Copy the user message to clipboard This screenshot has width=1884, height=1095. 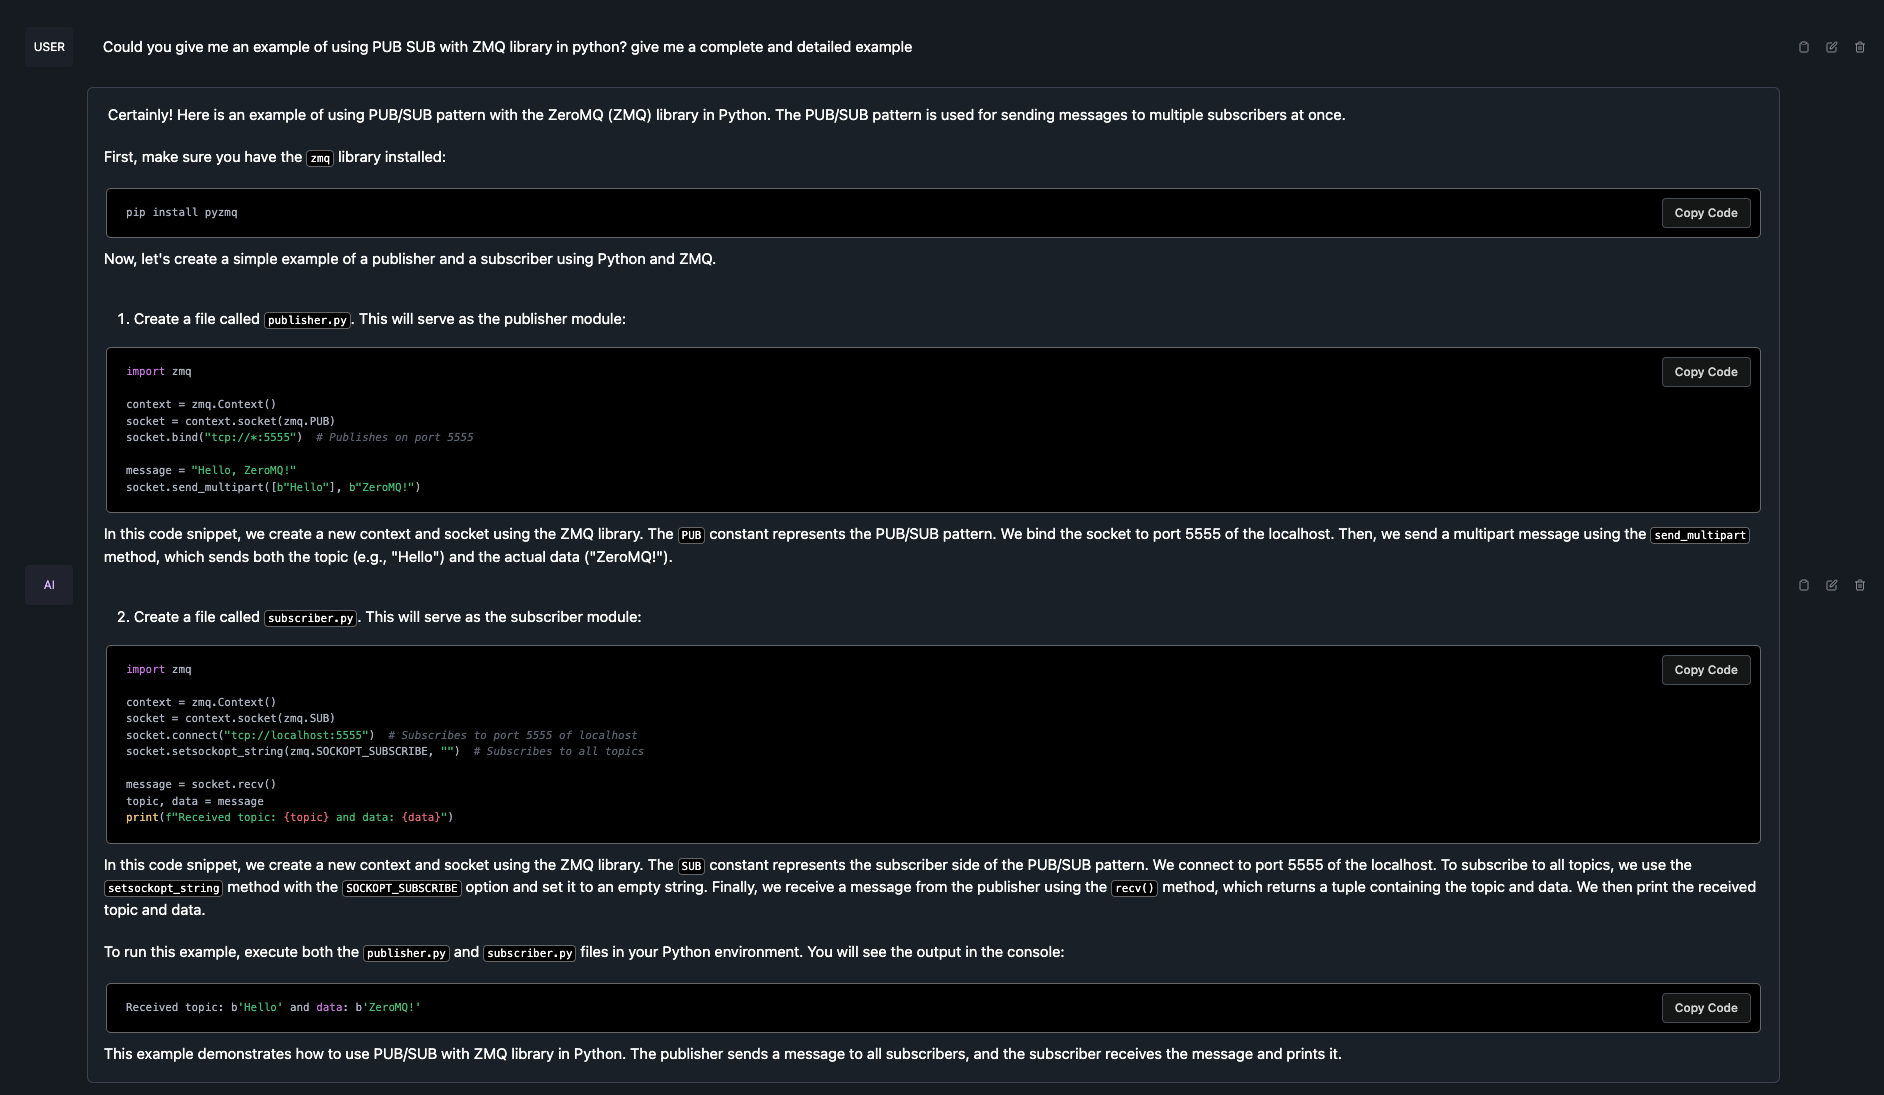click(x=1804, y=47)
